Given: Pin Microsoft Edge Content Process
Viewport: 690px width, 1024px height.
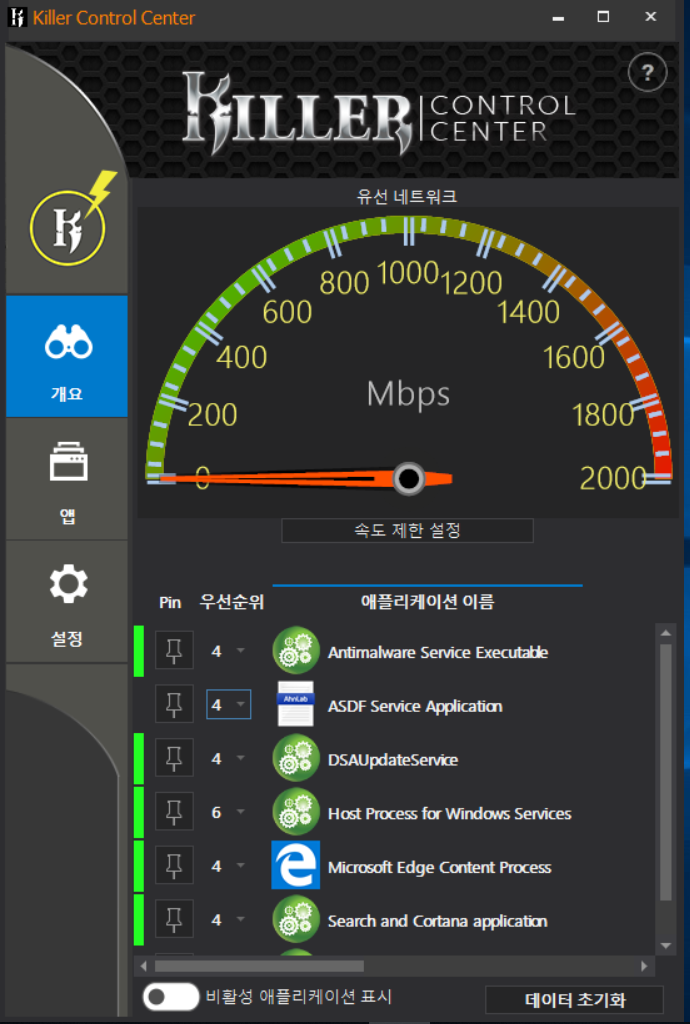Looking at the screenshot, I should [174, 865].
